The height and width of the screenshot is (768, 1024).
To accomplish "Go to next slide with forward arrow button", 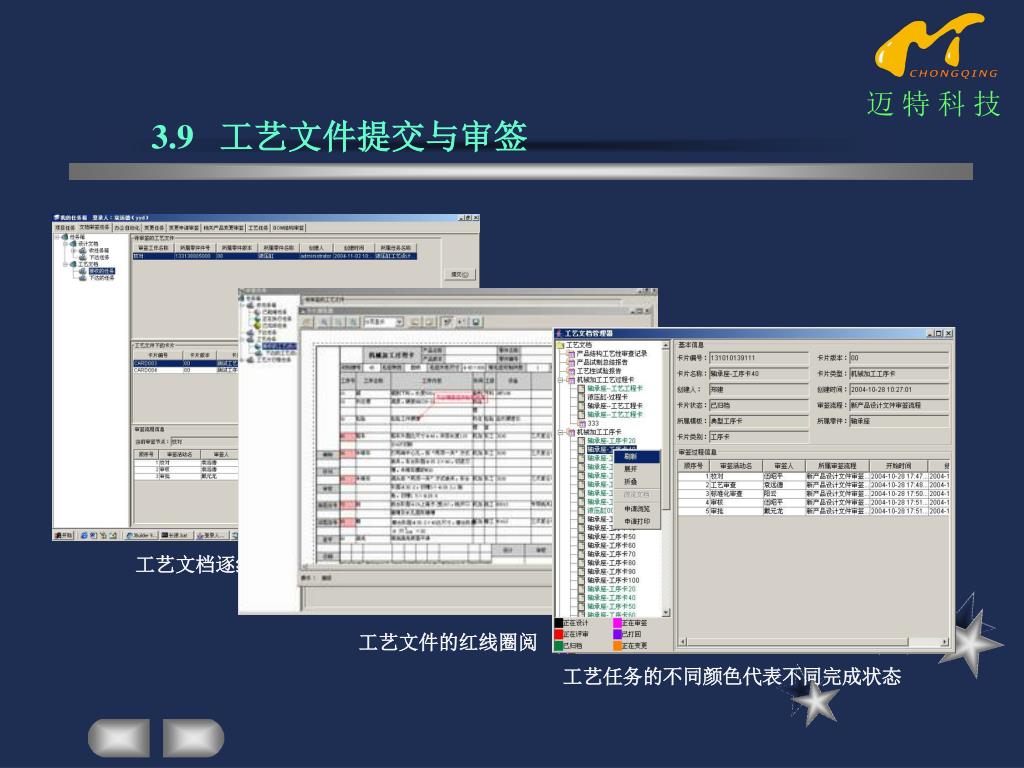I will tap(193, 738).
